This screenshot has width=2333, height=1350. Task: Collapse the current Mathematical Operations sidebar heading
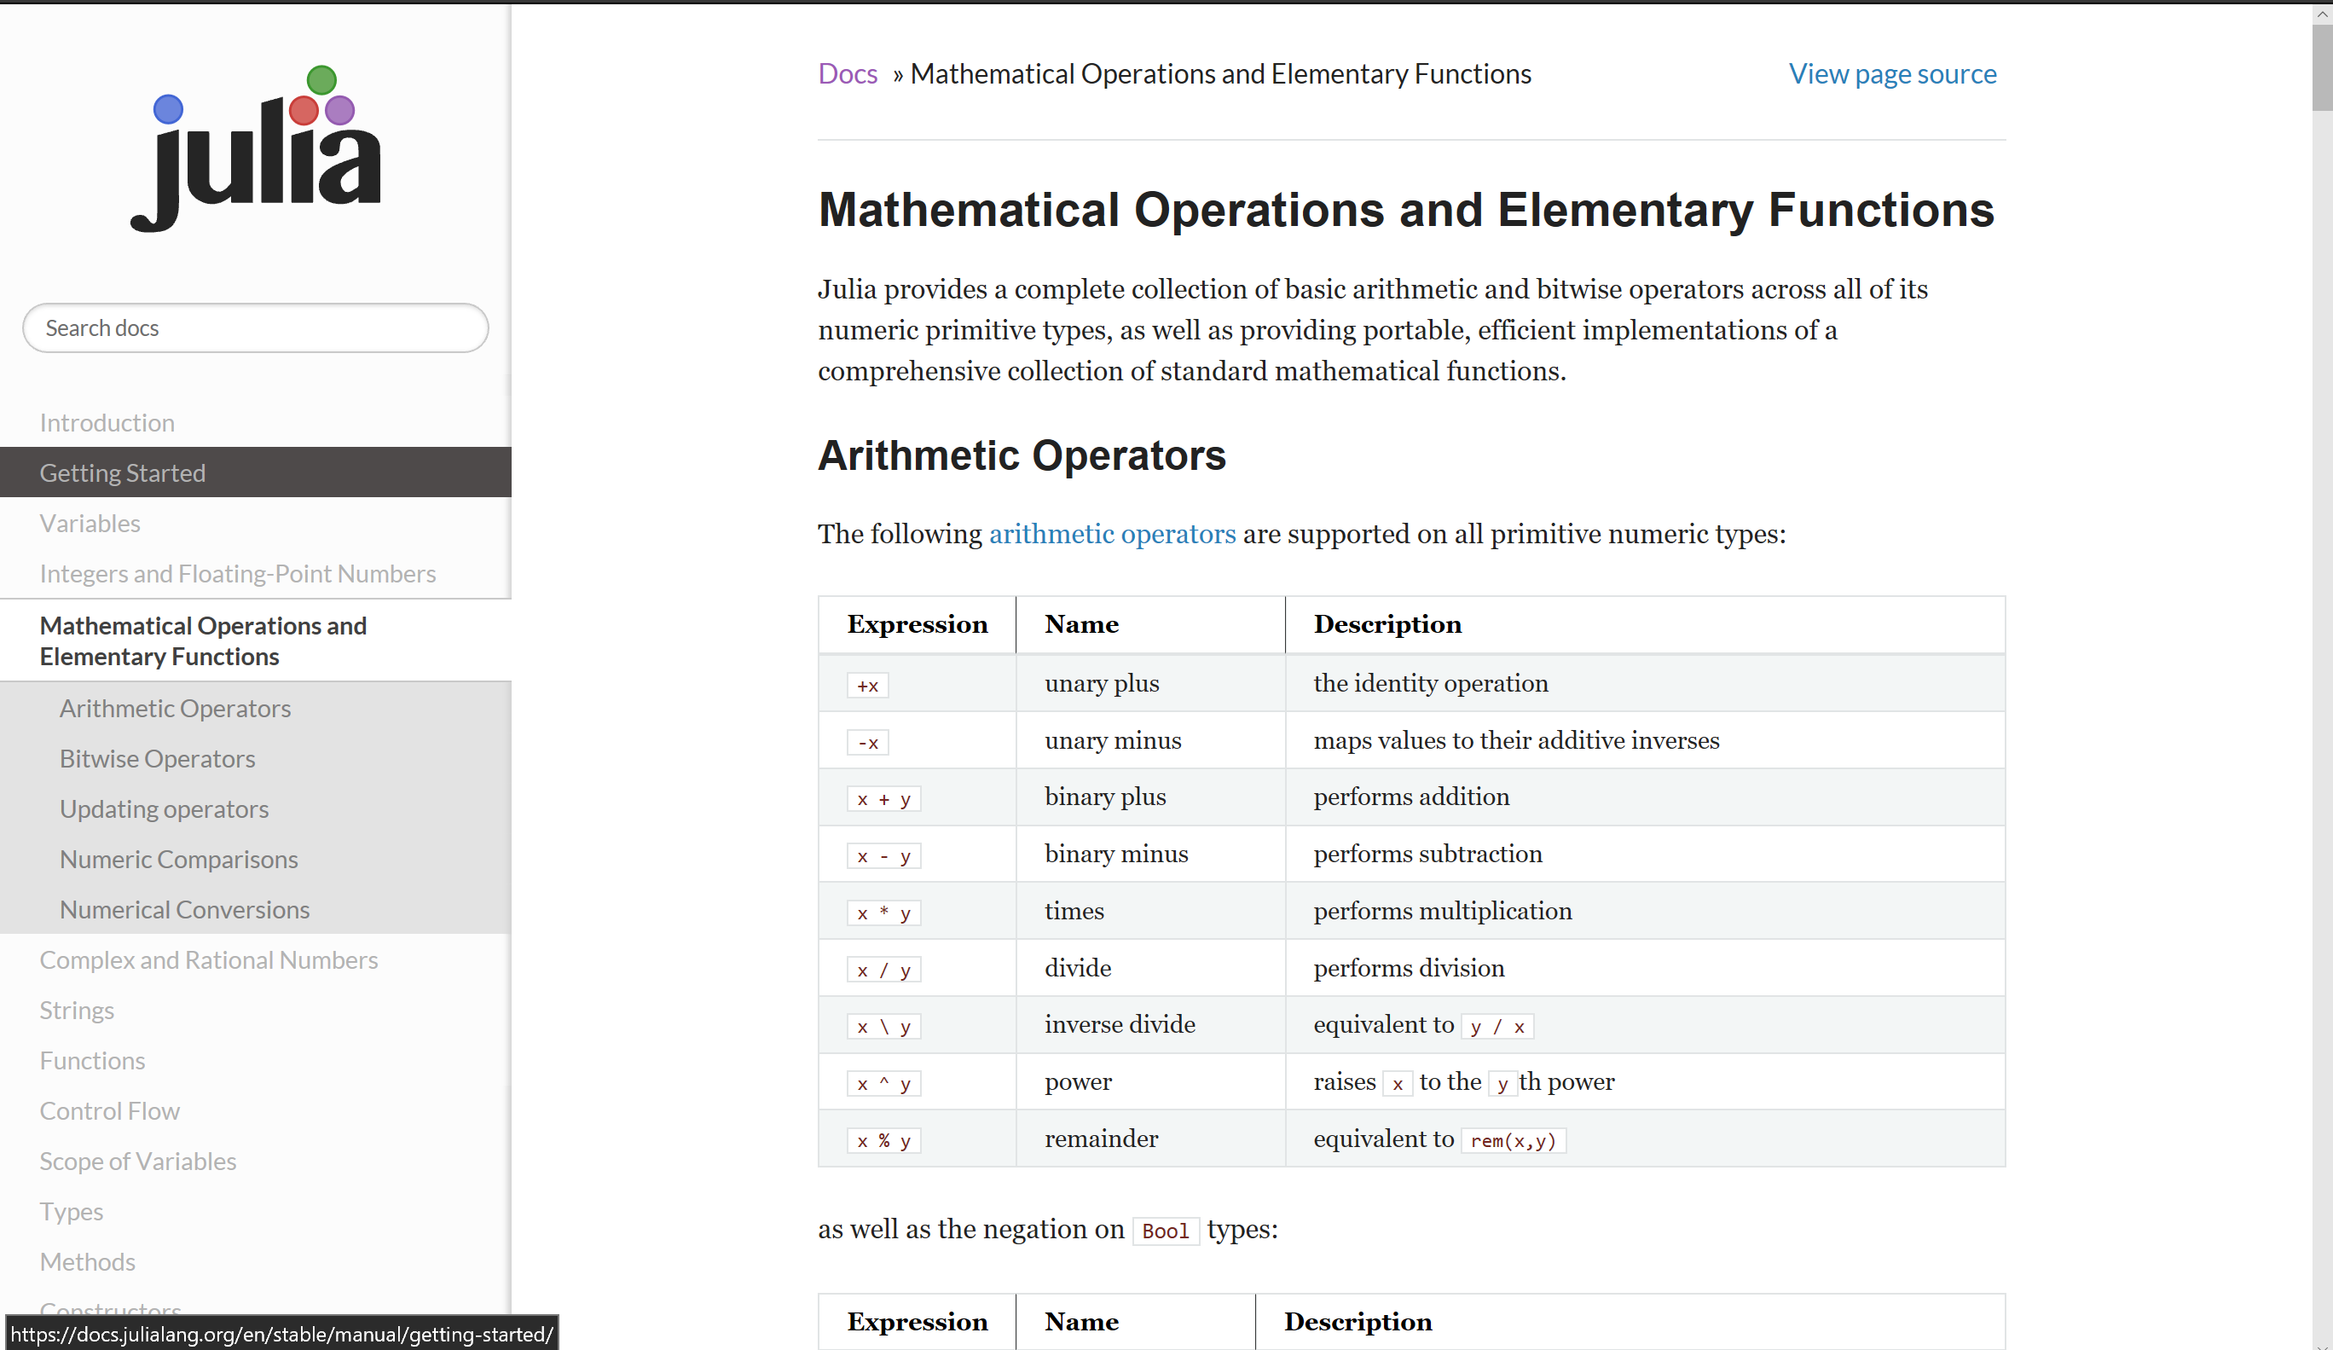203,640
